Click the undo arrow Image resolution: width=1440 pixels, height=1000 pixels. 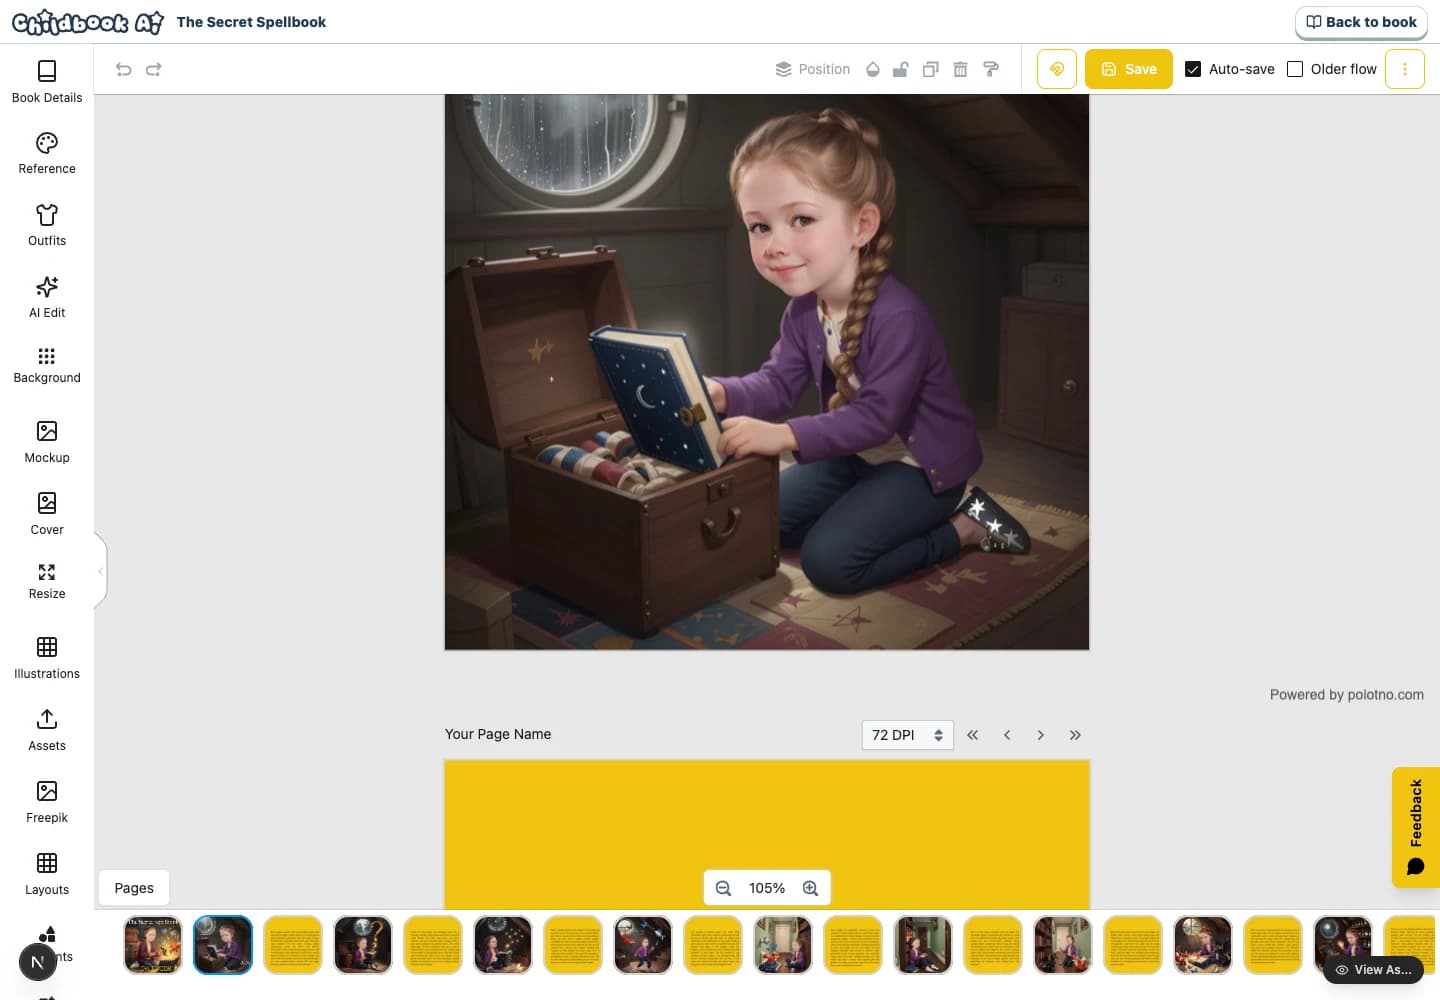point(124,69)
